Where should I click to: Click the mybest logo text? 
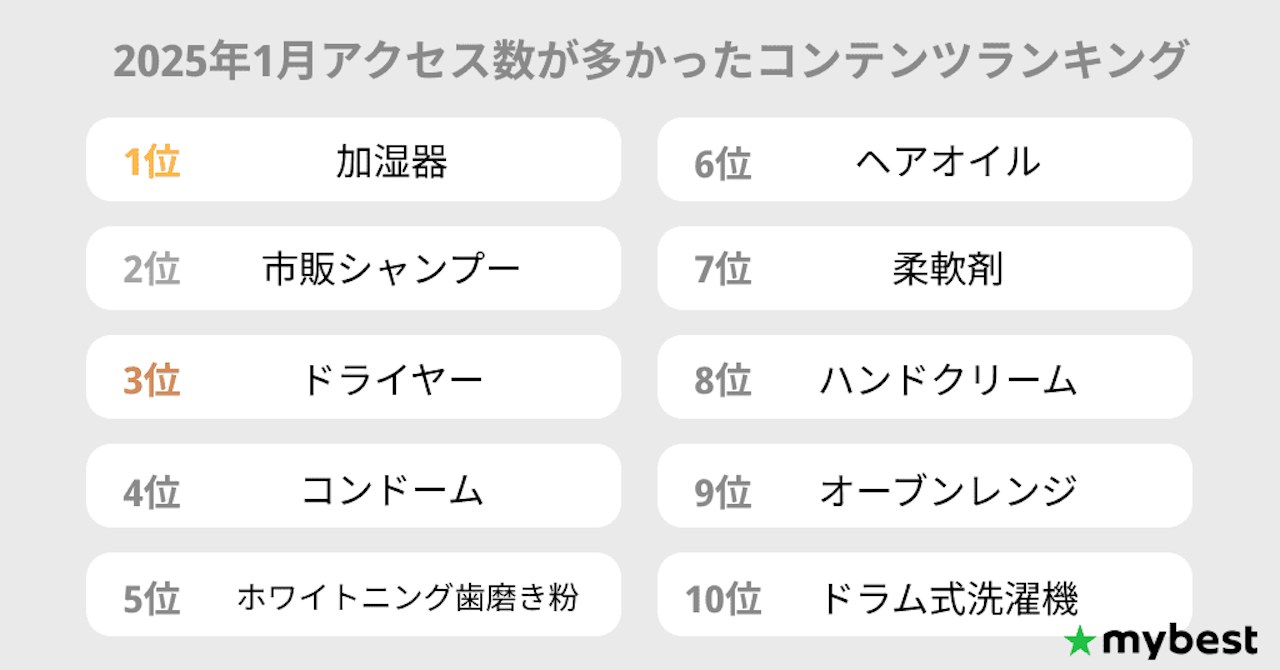click(x=1180, y=641)
